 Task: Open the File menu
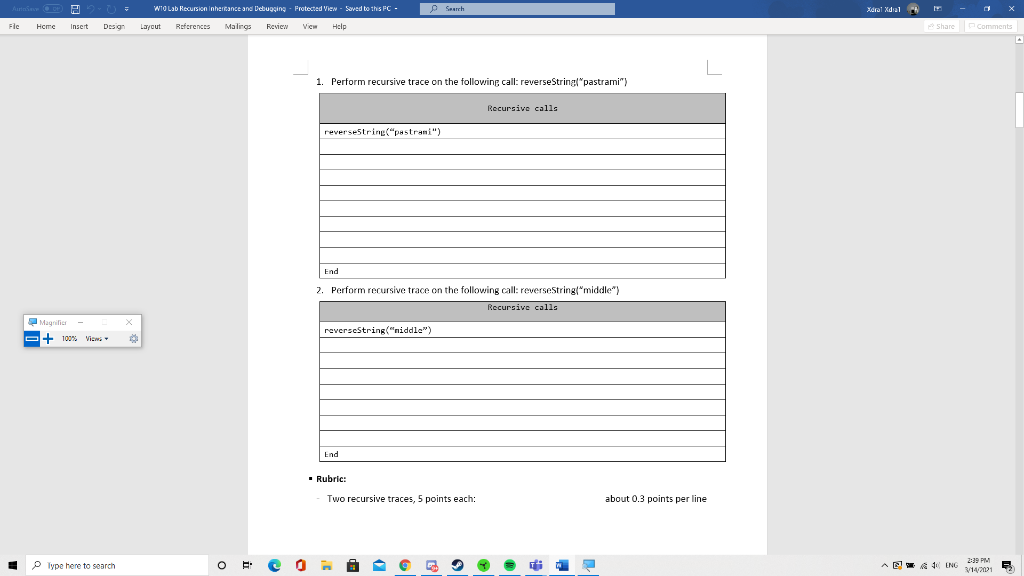click(x=14, y=27)
